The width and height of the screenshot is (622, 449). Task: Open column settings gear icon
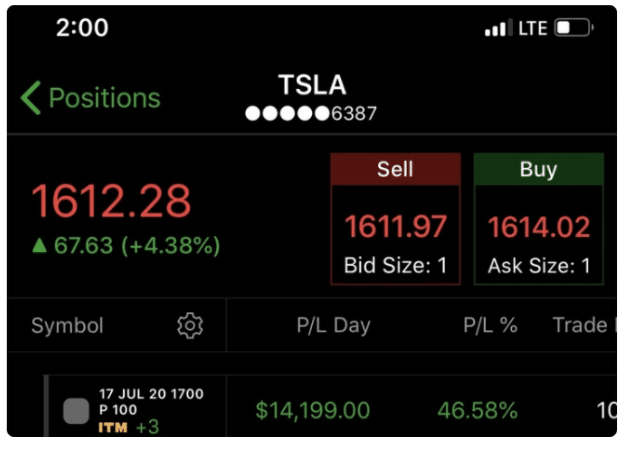pos(190,325)
